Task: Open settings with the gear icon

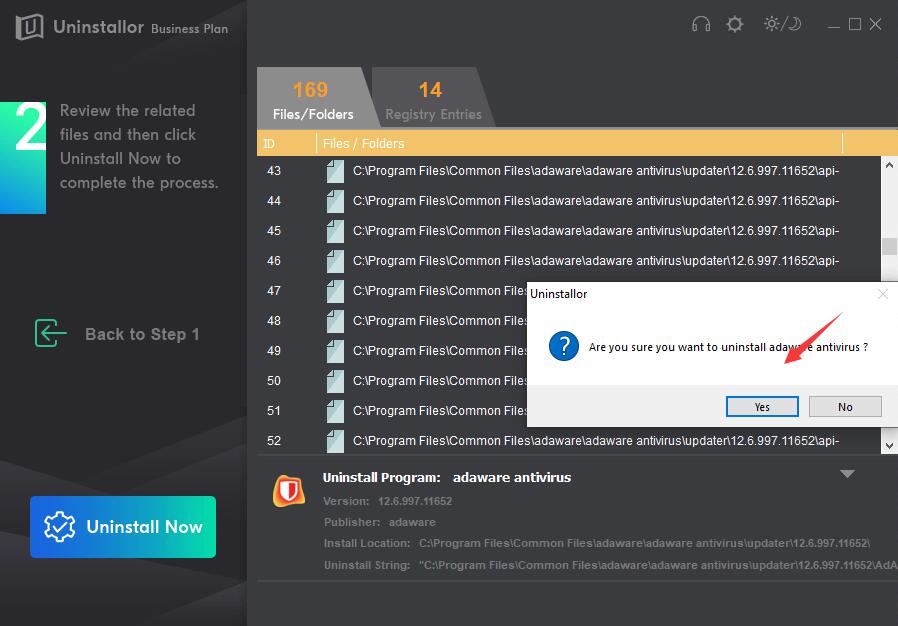Action: tap(734, 24)
